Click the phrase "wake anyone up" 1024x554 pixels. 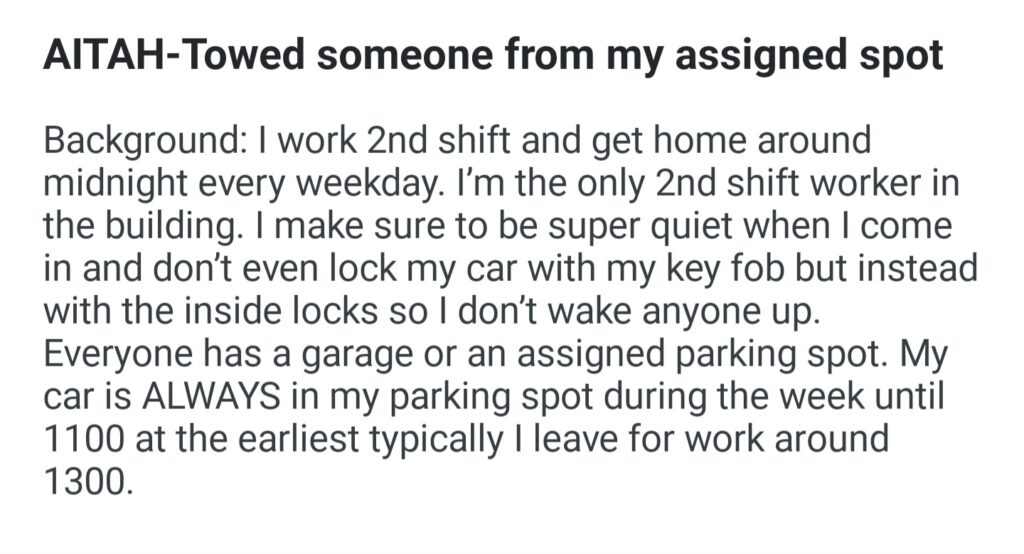[x=711, y=313]
